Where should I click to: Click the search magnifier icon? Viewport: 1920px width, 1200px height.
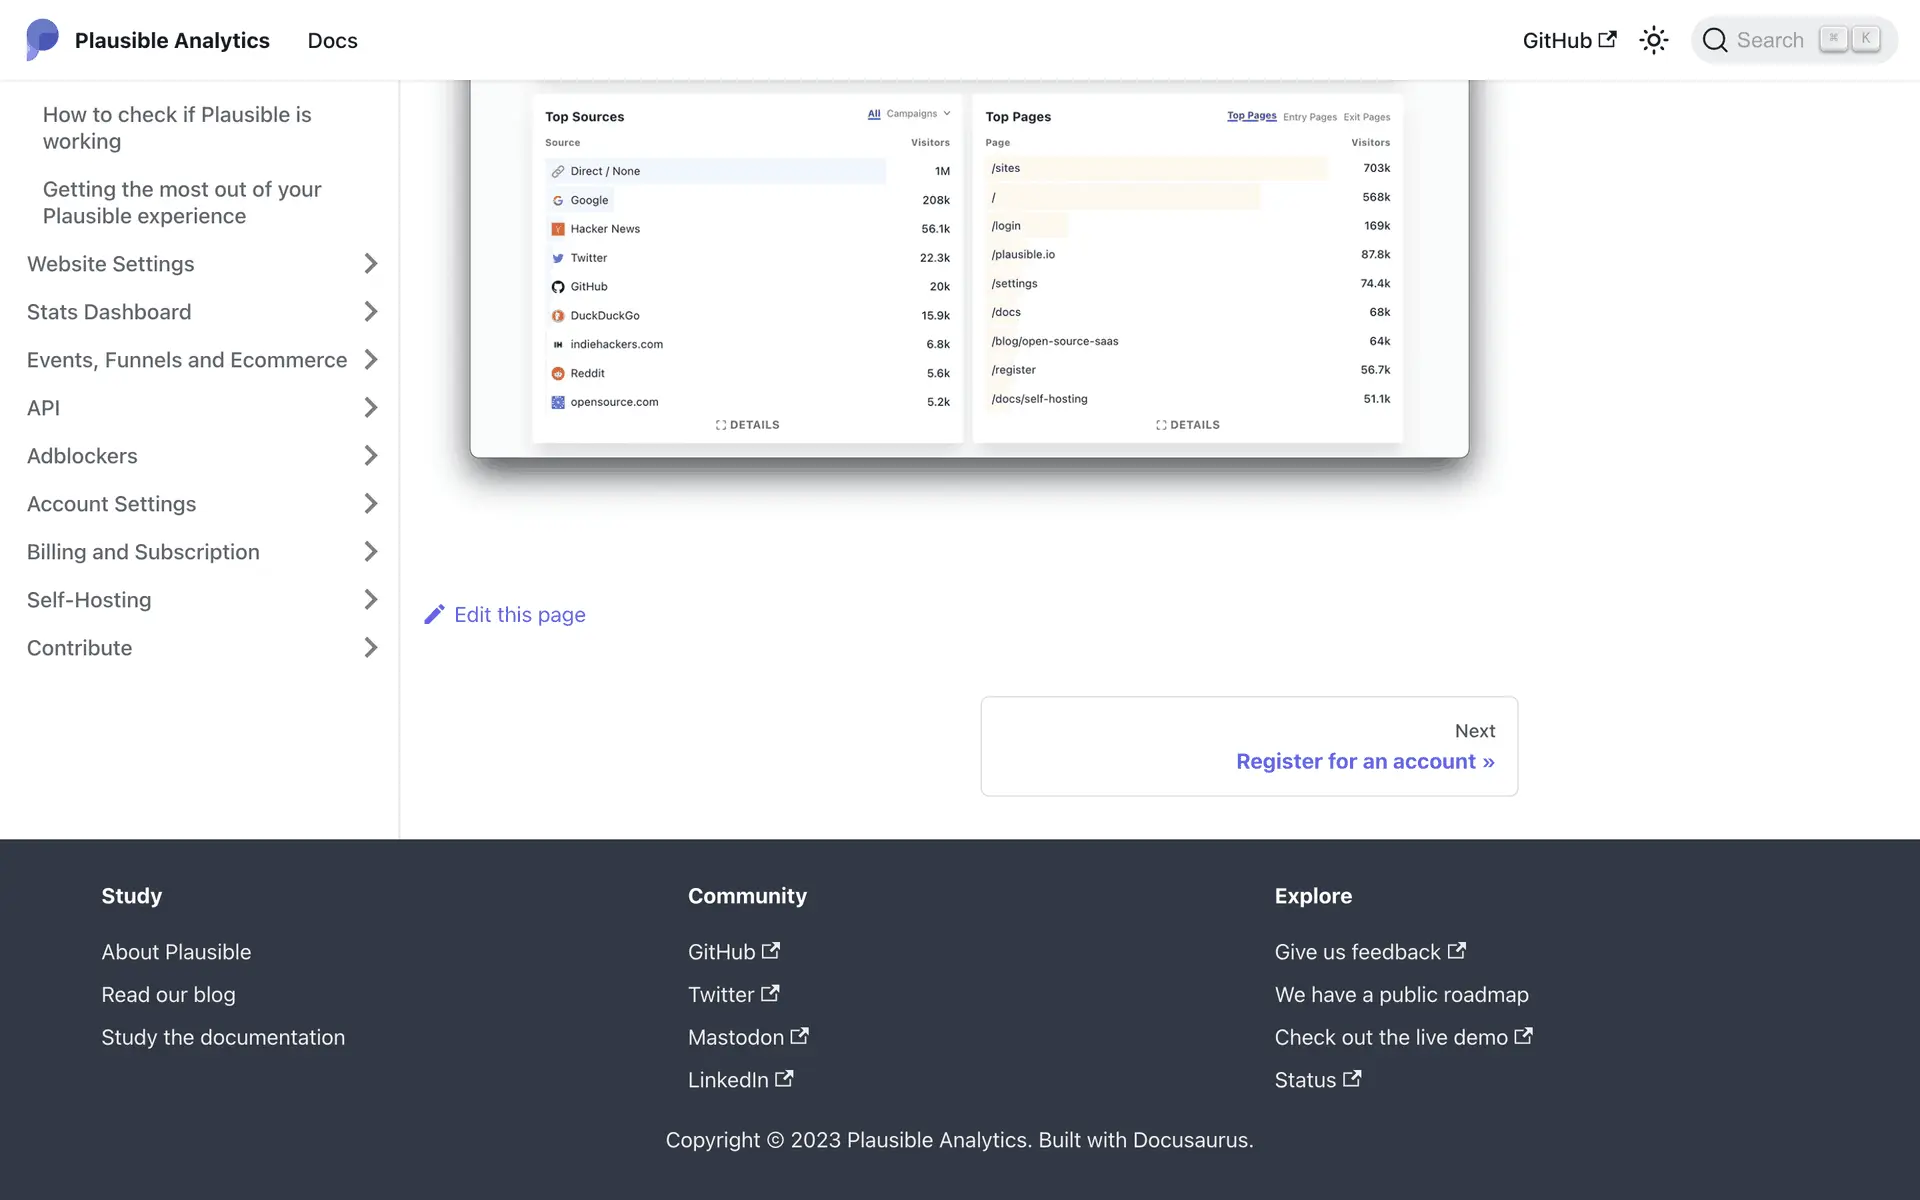click(1715, 40)
